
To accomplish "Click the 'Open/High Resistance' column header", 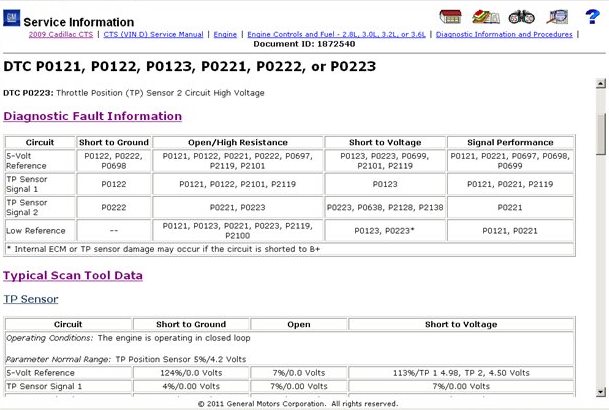I will pyautogui.click(x=238, y=142).
